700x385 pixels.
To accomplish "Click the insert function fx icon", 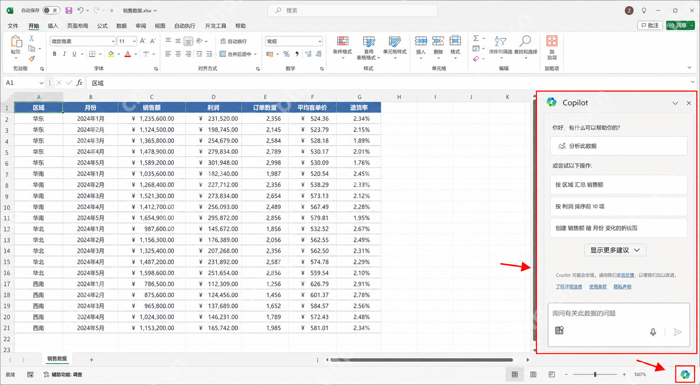I will click(x=79, y=83).
